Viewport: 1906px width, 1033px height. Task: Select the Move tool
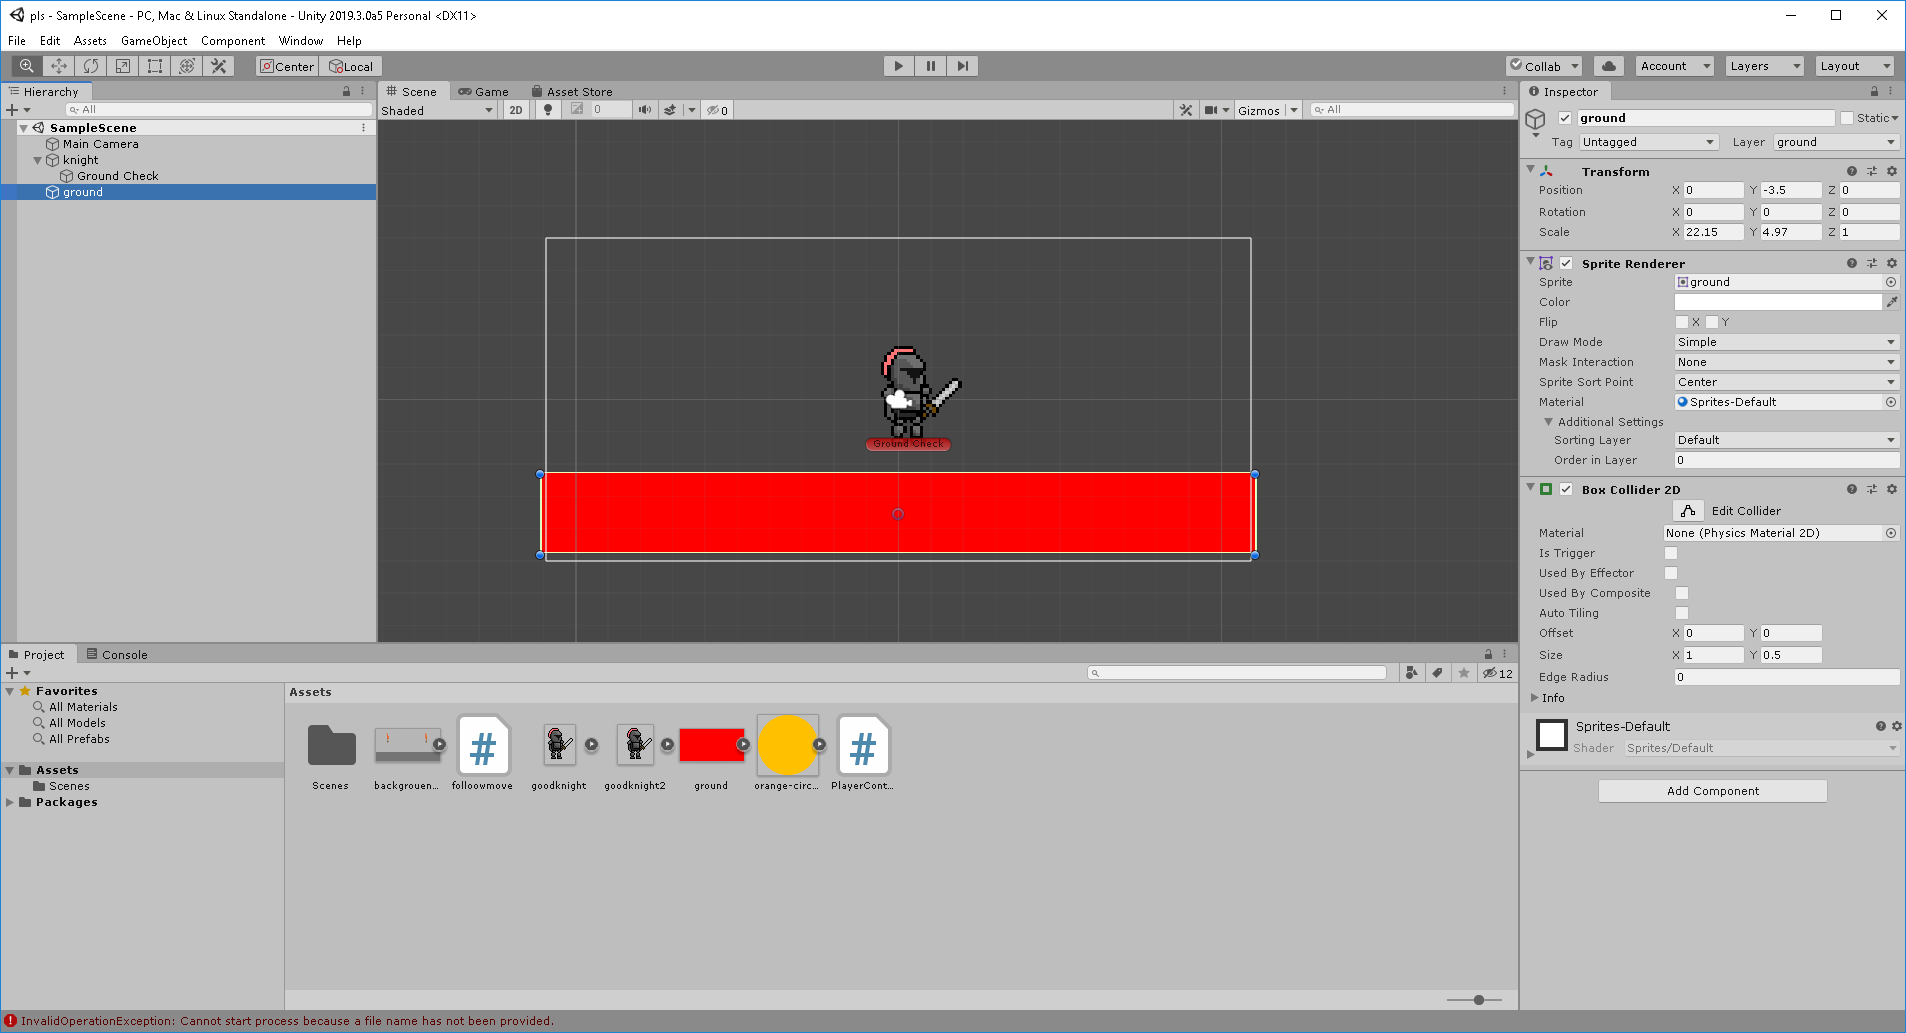(59, 66)
